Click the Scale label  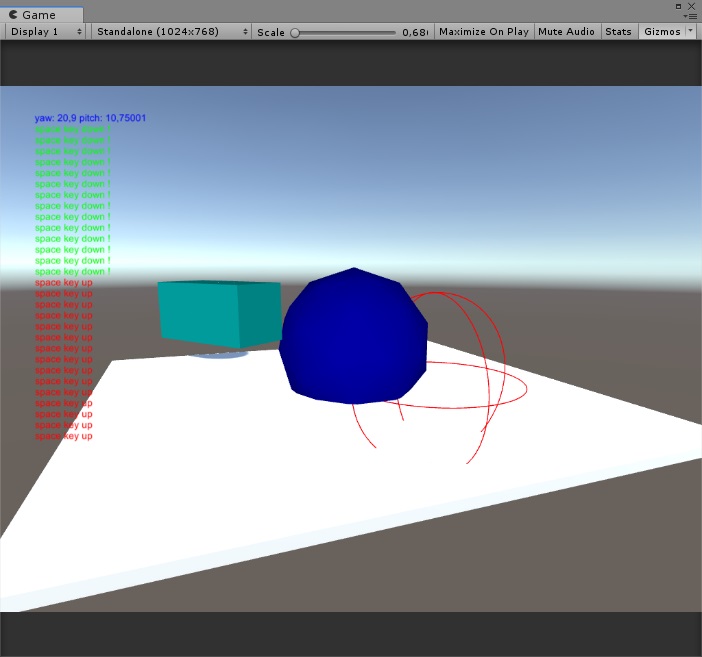(271, 32)
